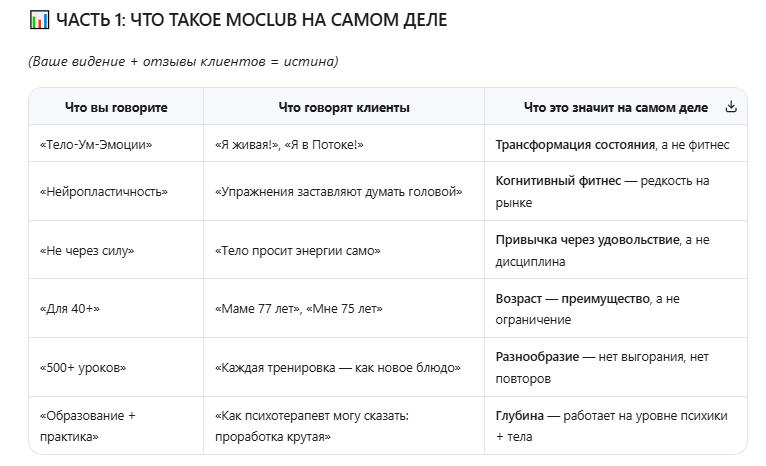Click the bar chart emoji beside the heading
This screenshot has height=466, width=766.
coord(39,20)
